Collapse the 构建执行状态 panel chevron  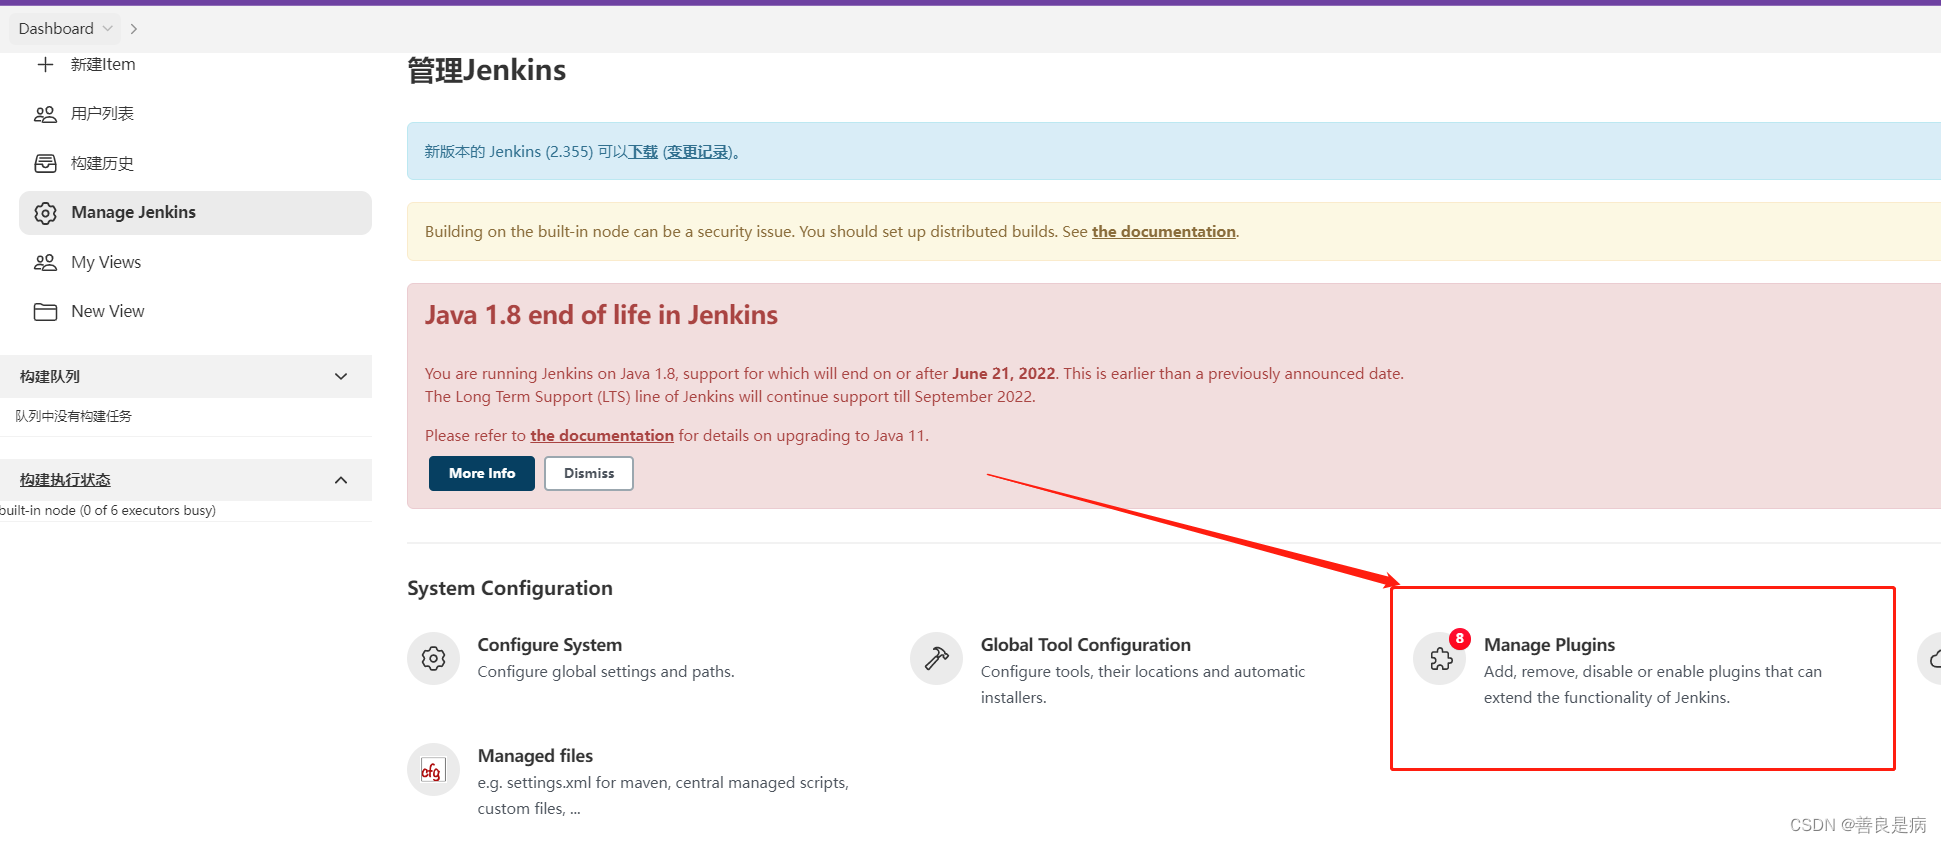(x=341, y=480)
